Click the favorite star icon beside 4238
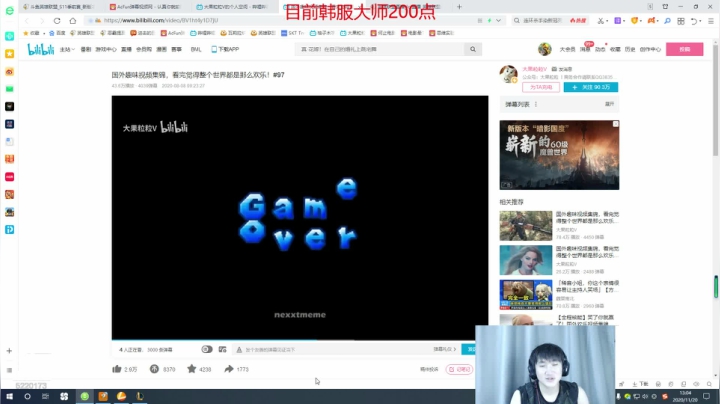Viewport: 720px width, 404px height. click(191, 369)
